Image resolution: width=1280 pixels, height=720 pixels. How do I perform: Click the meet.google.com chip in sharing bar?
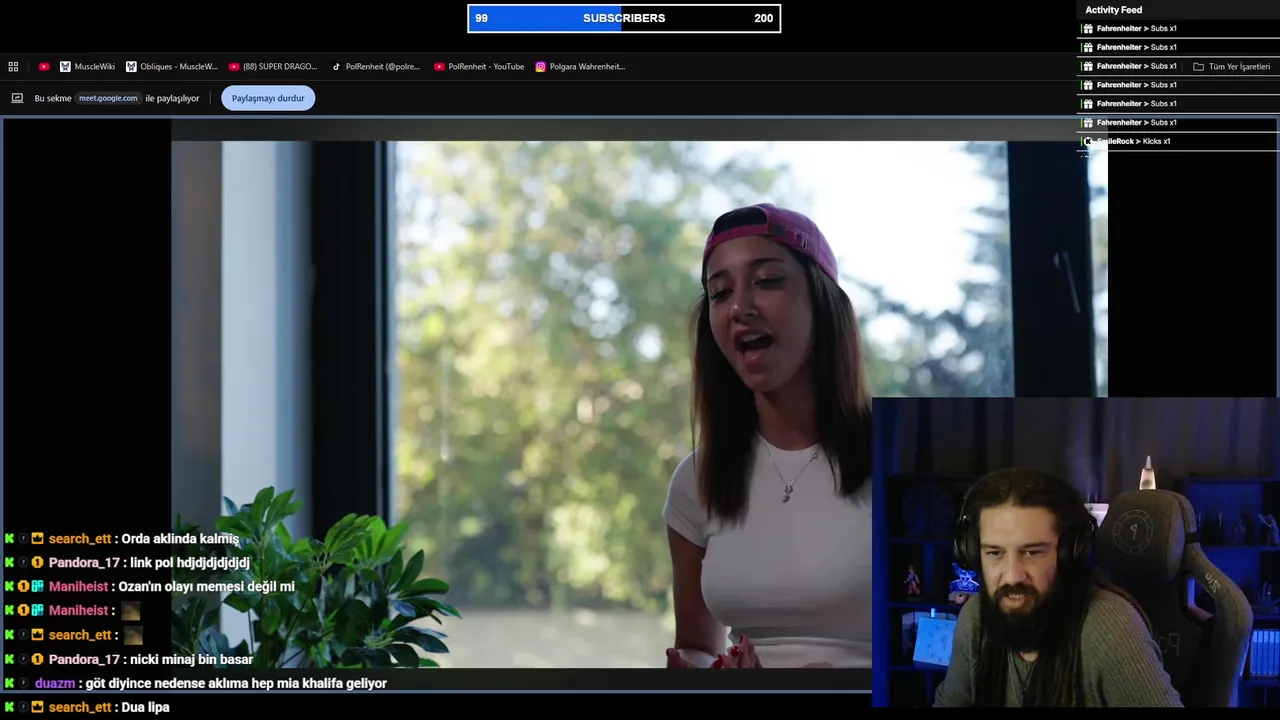point(108,98)
